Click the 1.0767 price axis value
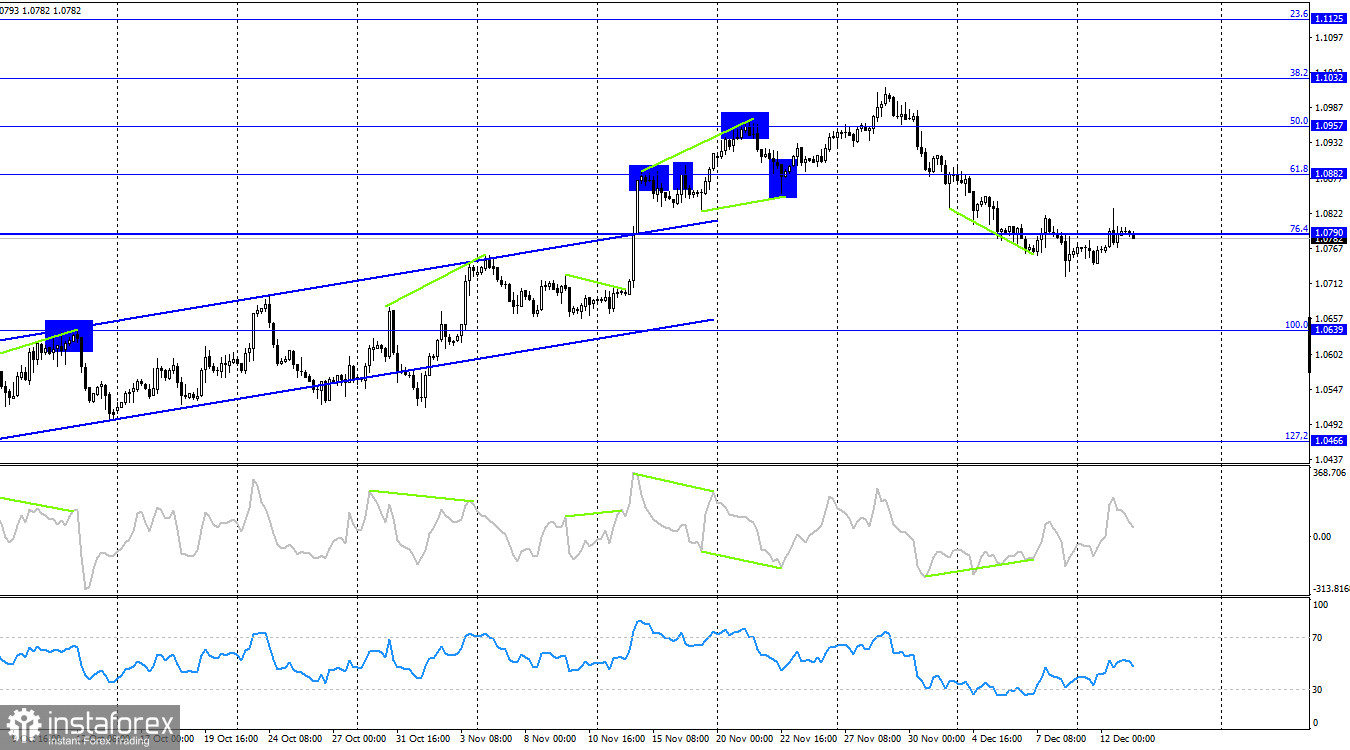 click(x=1329, y=249)
